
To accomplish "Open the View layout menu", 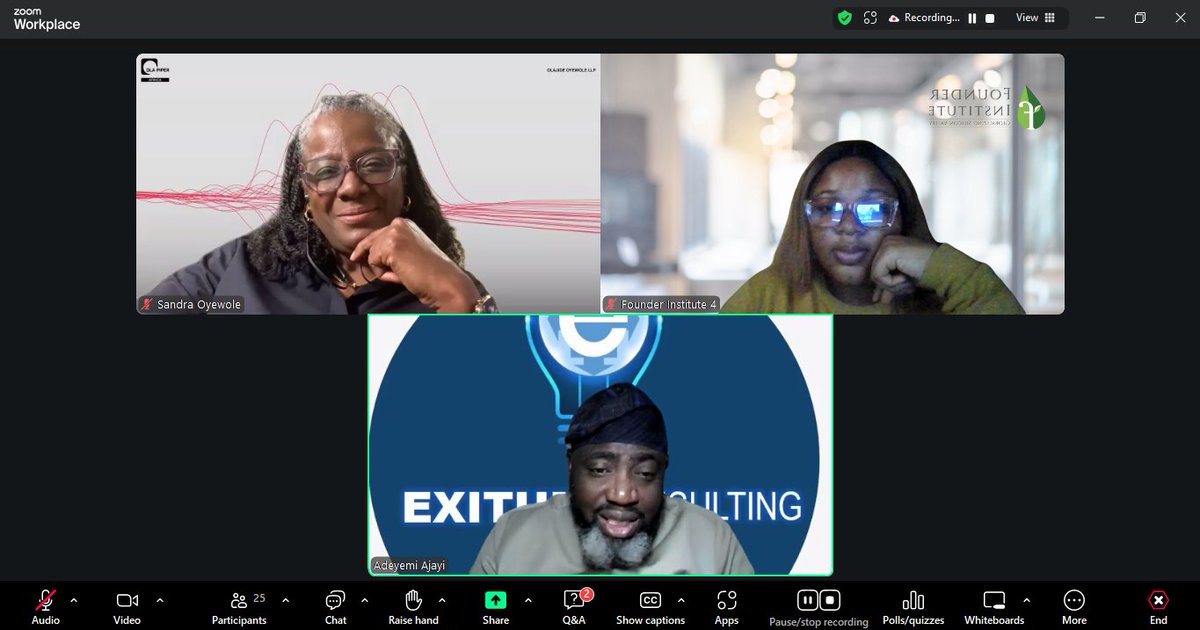I will [x=1035, y=18].
